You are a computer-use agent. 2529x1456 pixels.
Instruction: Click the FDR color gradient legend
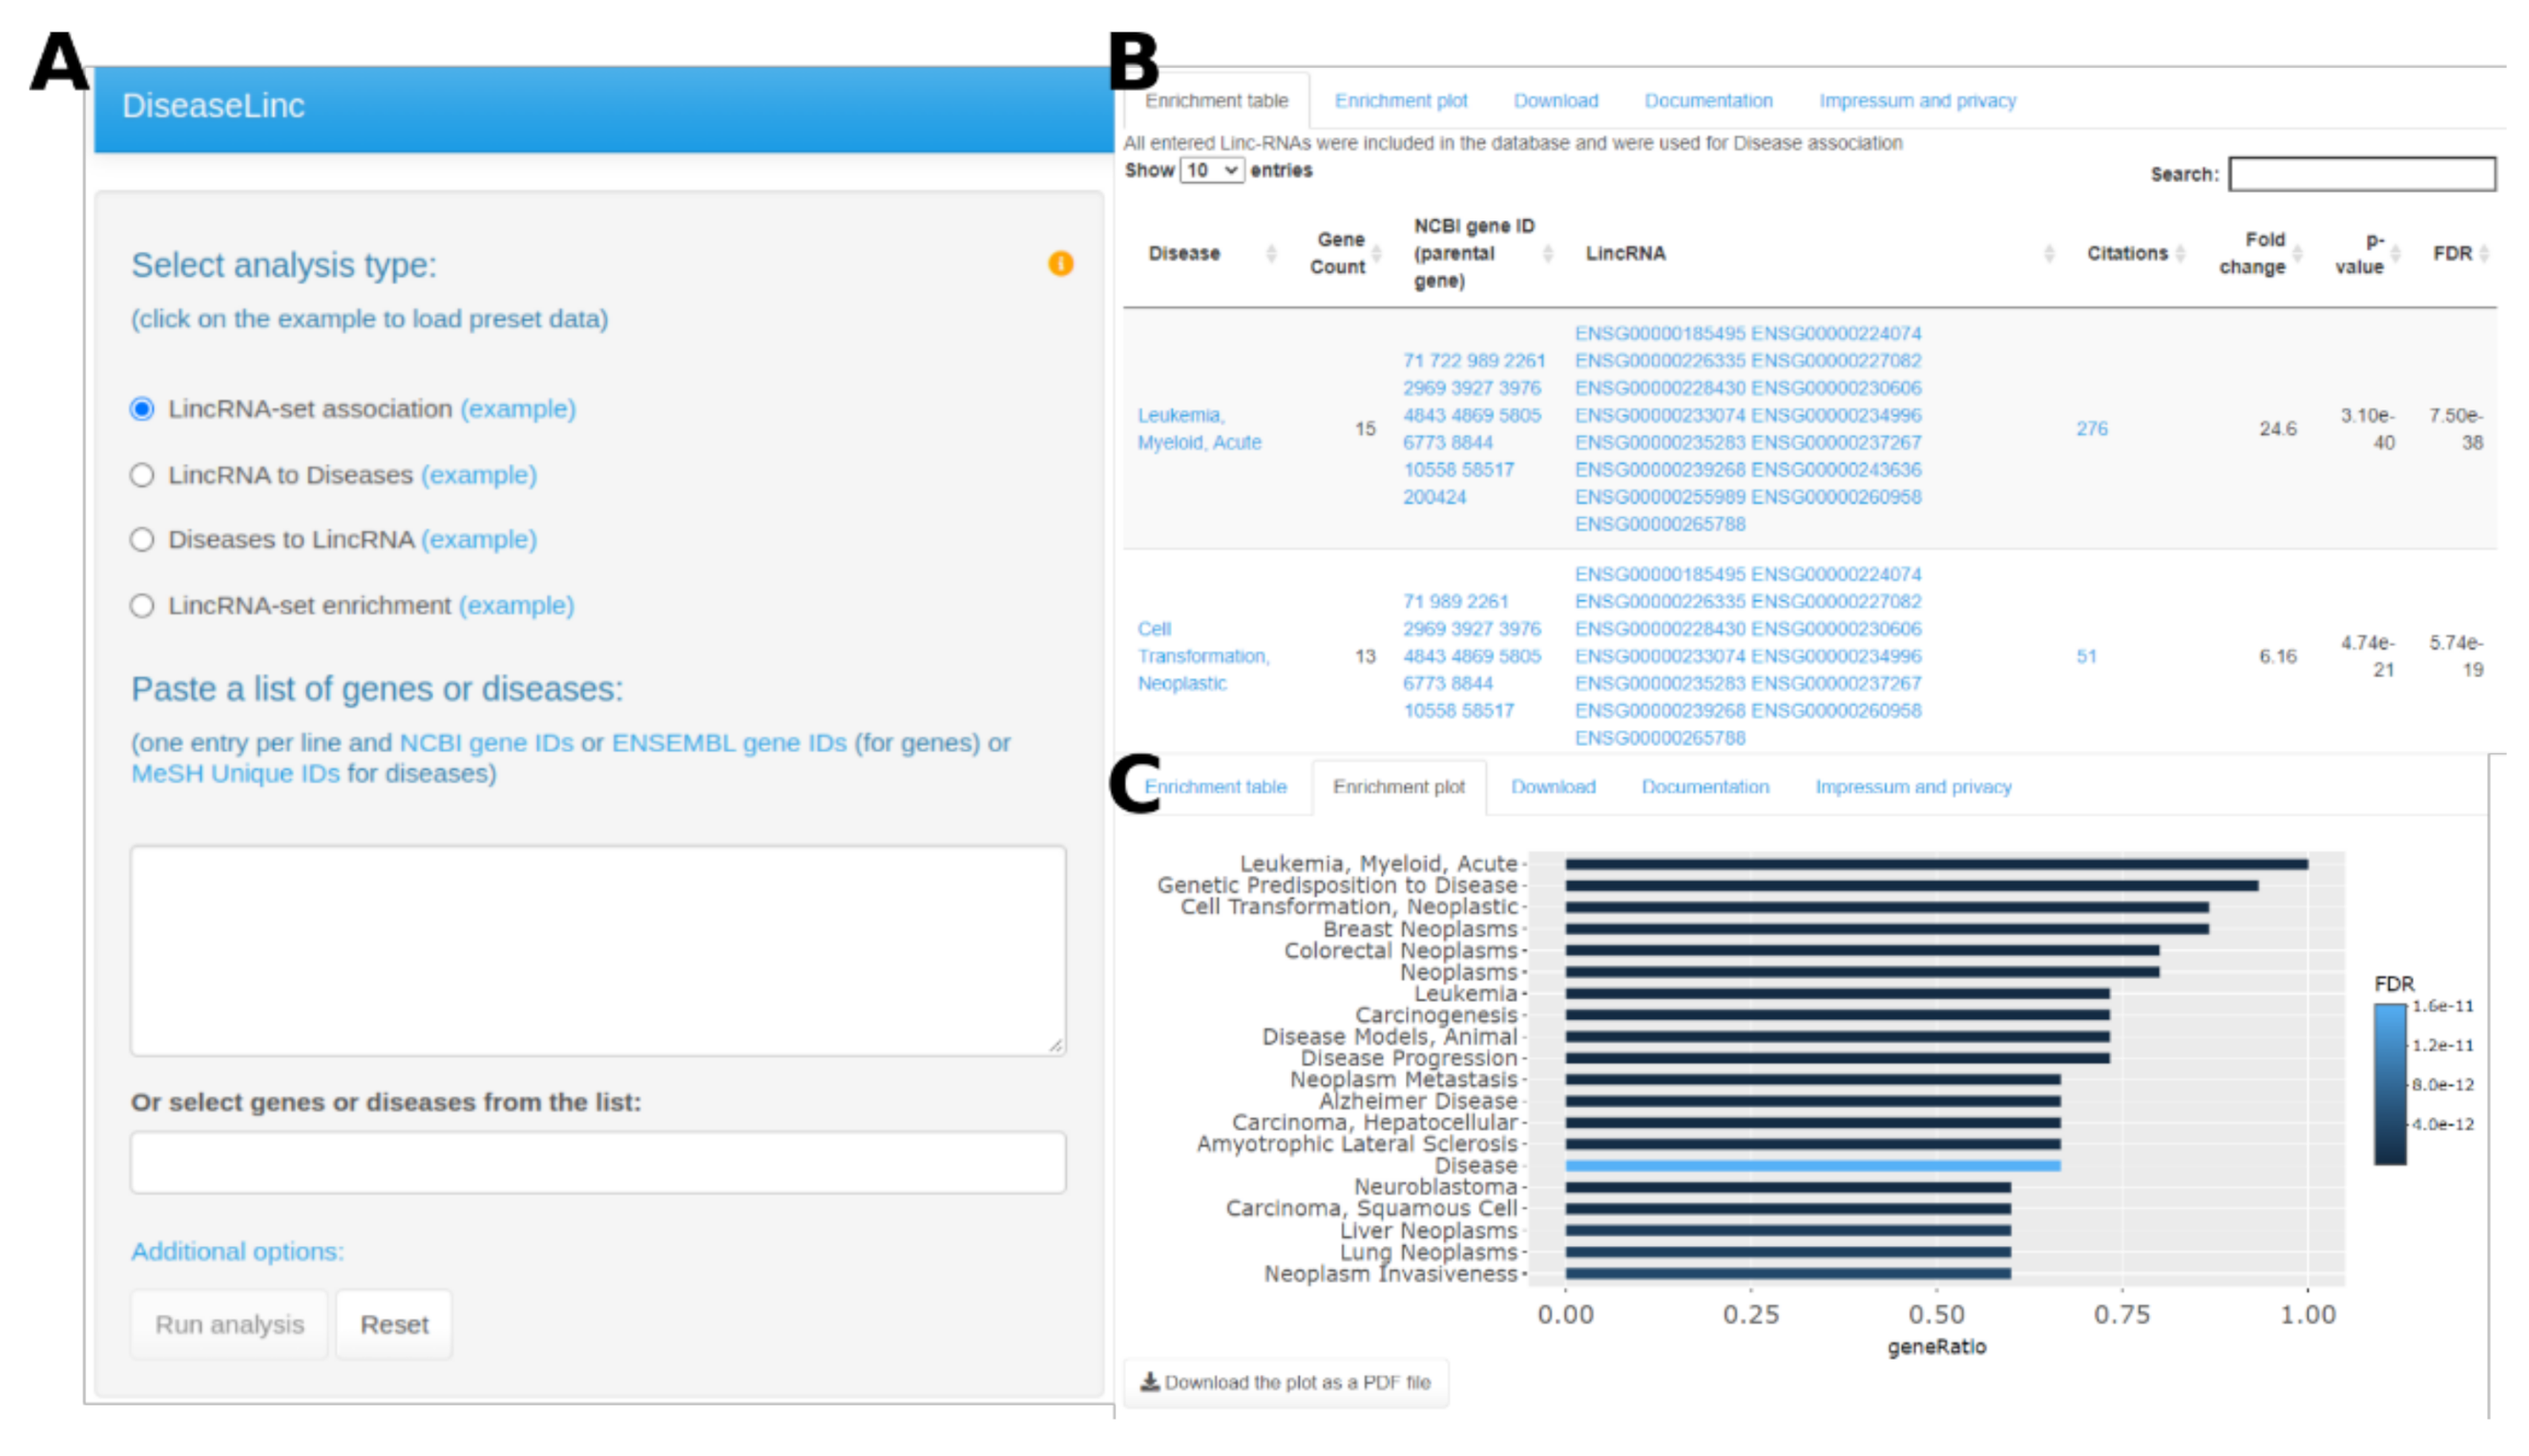coord(2389,1084)
